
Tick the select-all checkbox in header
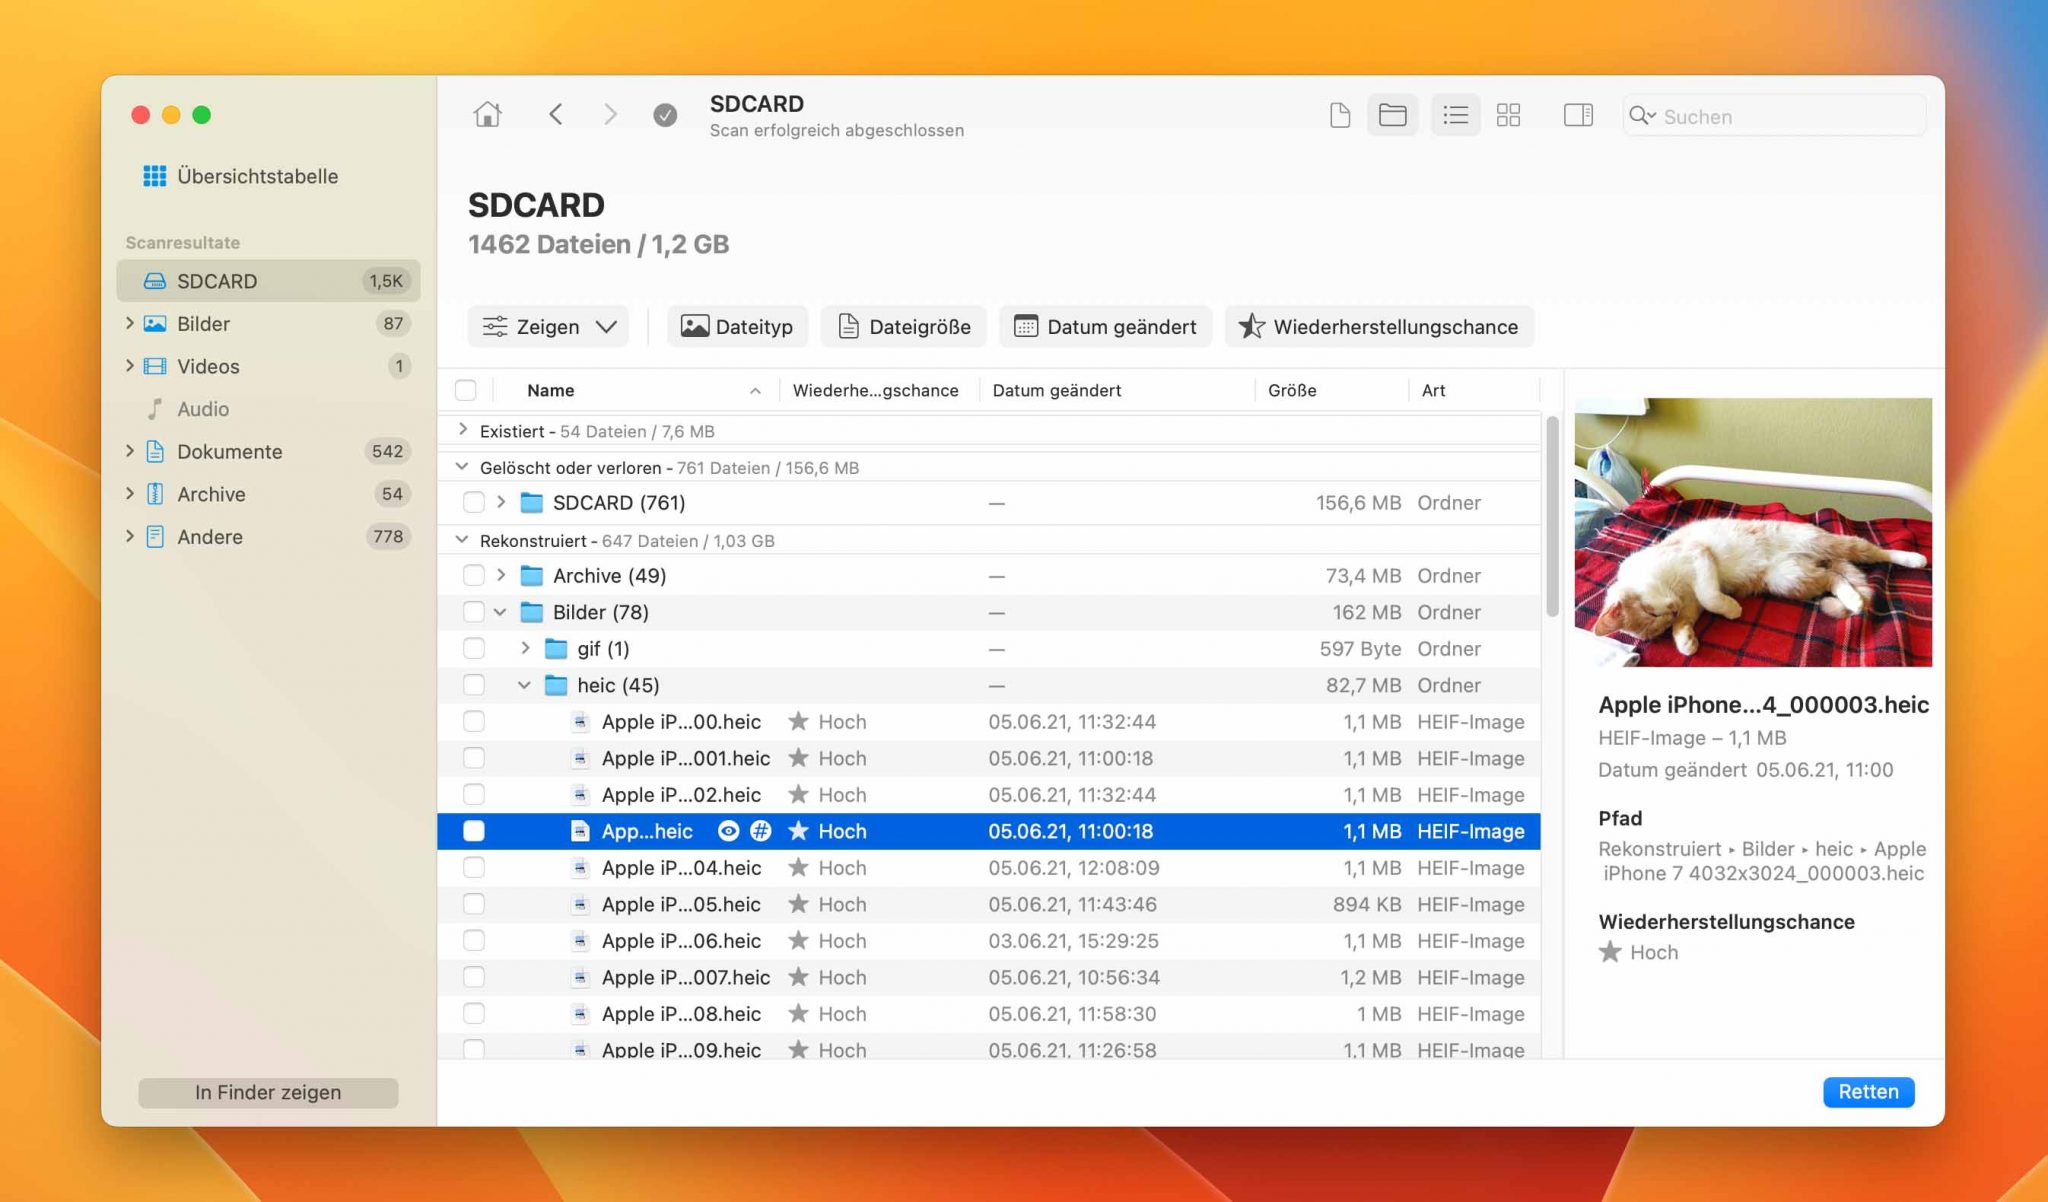pyautogui.click(x=466, y=390)
